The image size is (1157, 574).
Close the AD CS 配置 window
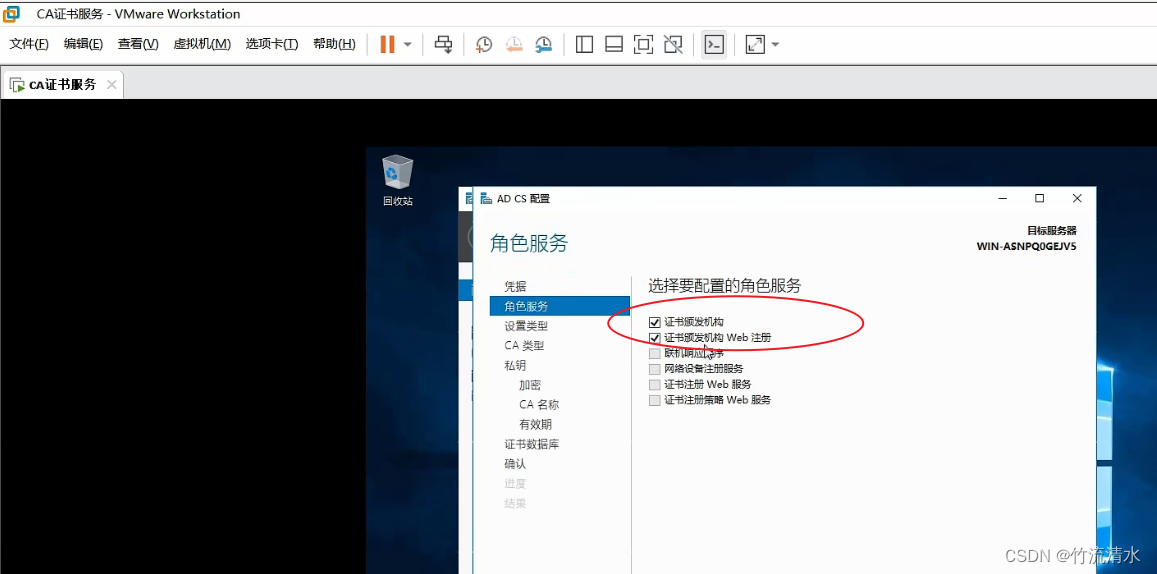point(1077,198)
